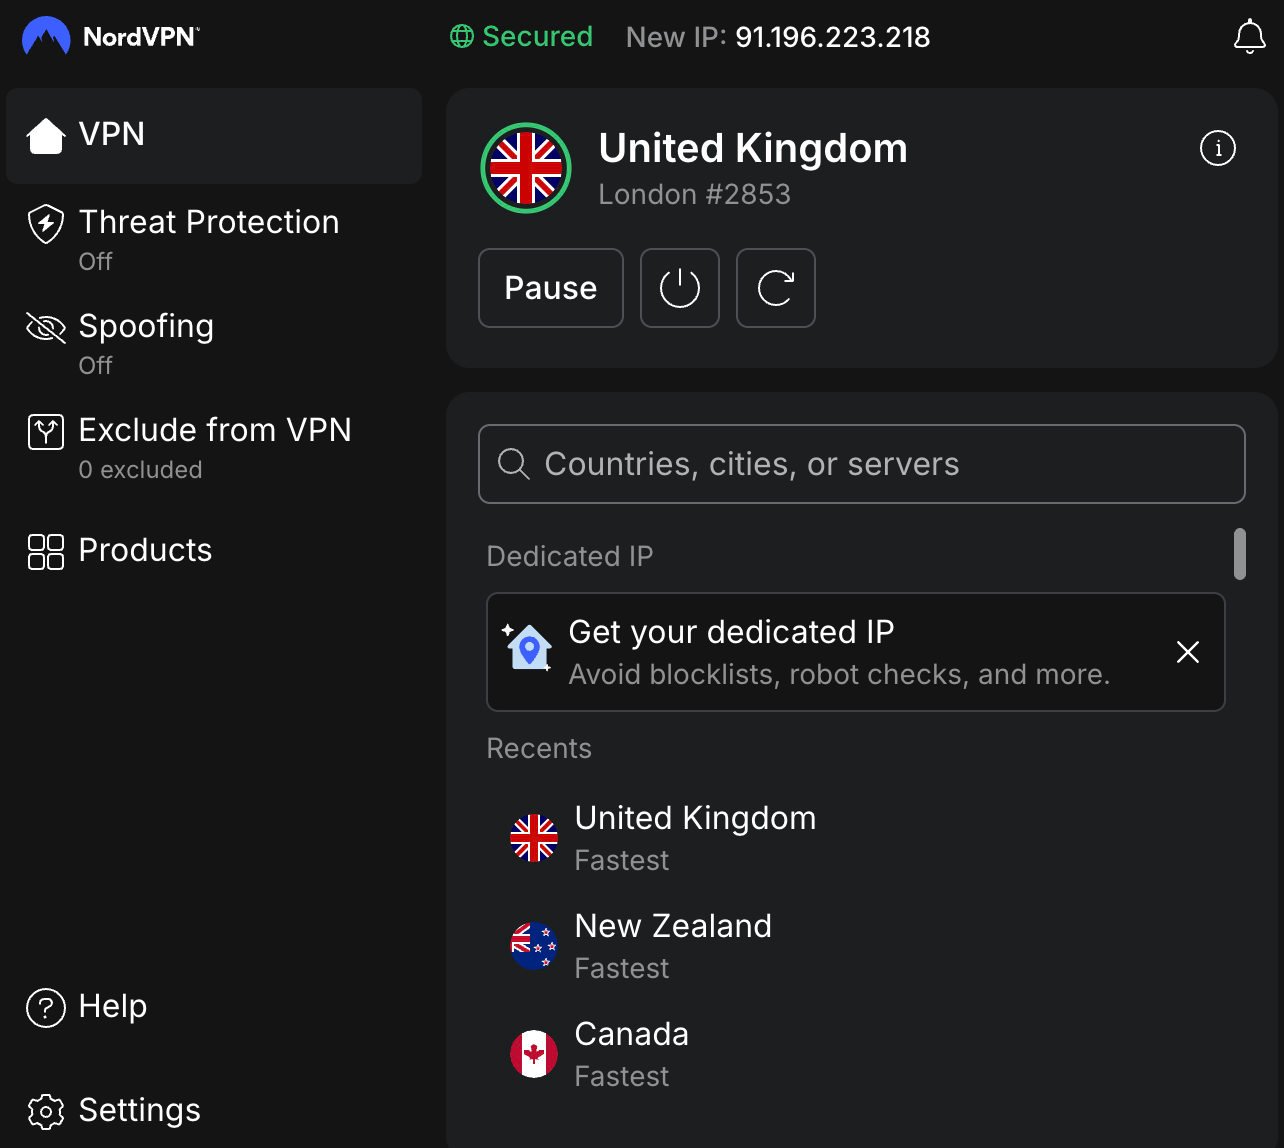Screen dimensions: 1284x1148
Task: Open the VPN home section
Action: click(x=214, y=135)
